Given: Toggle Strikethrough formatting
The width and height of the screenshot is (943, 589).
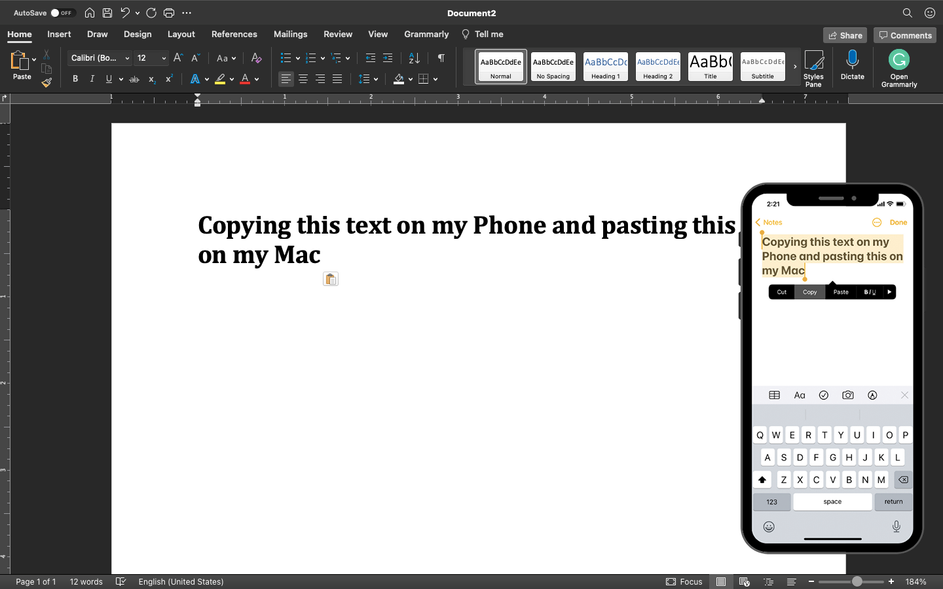Looking at the screenshot, I should click(x=134, y=79).
